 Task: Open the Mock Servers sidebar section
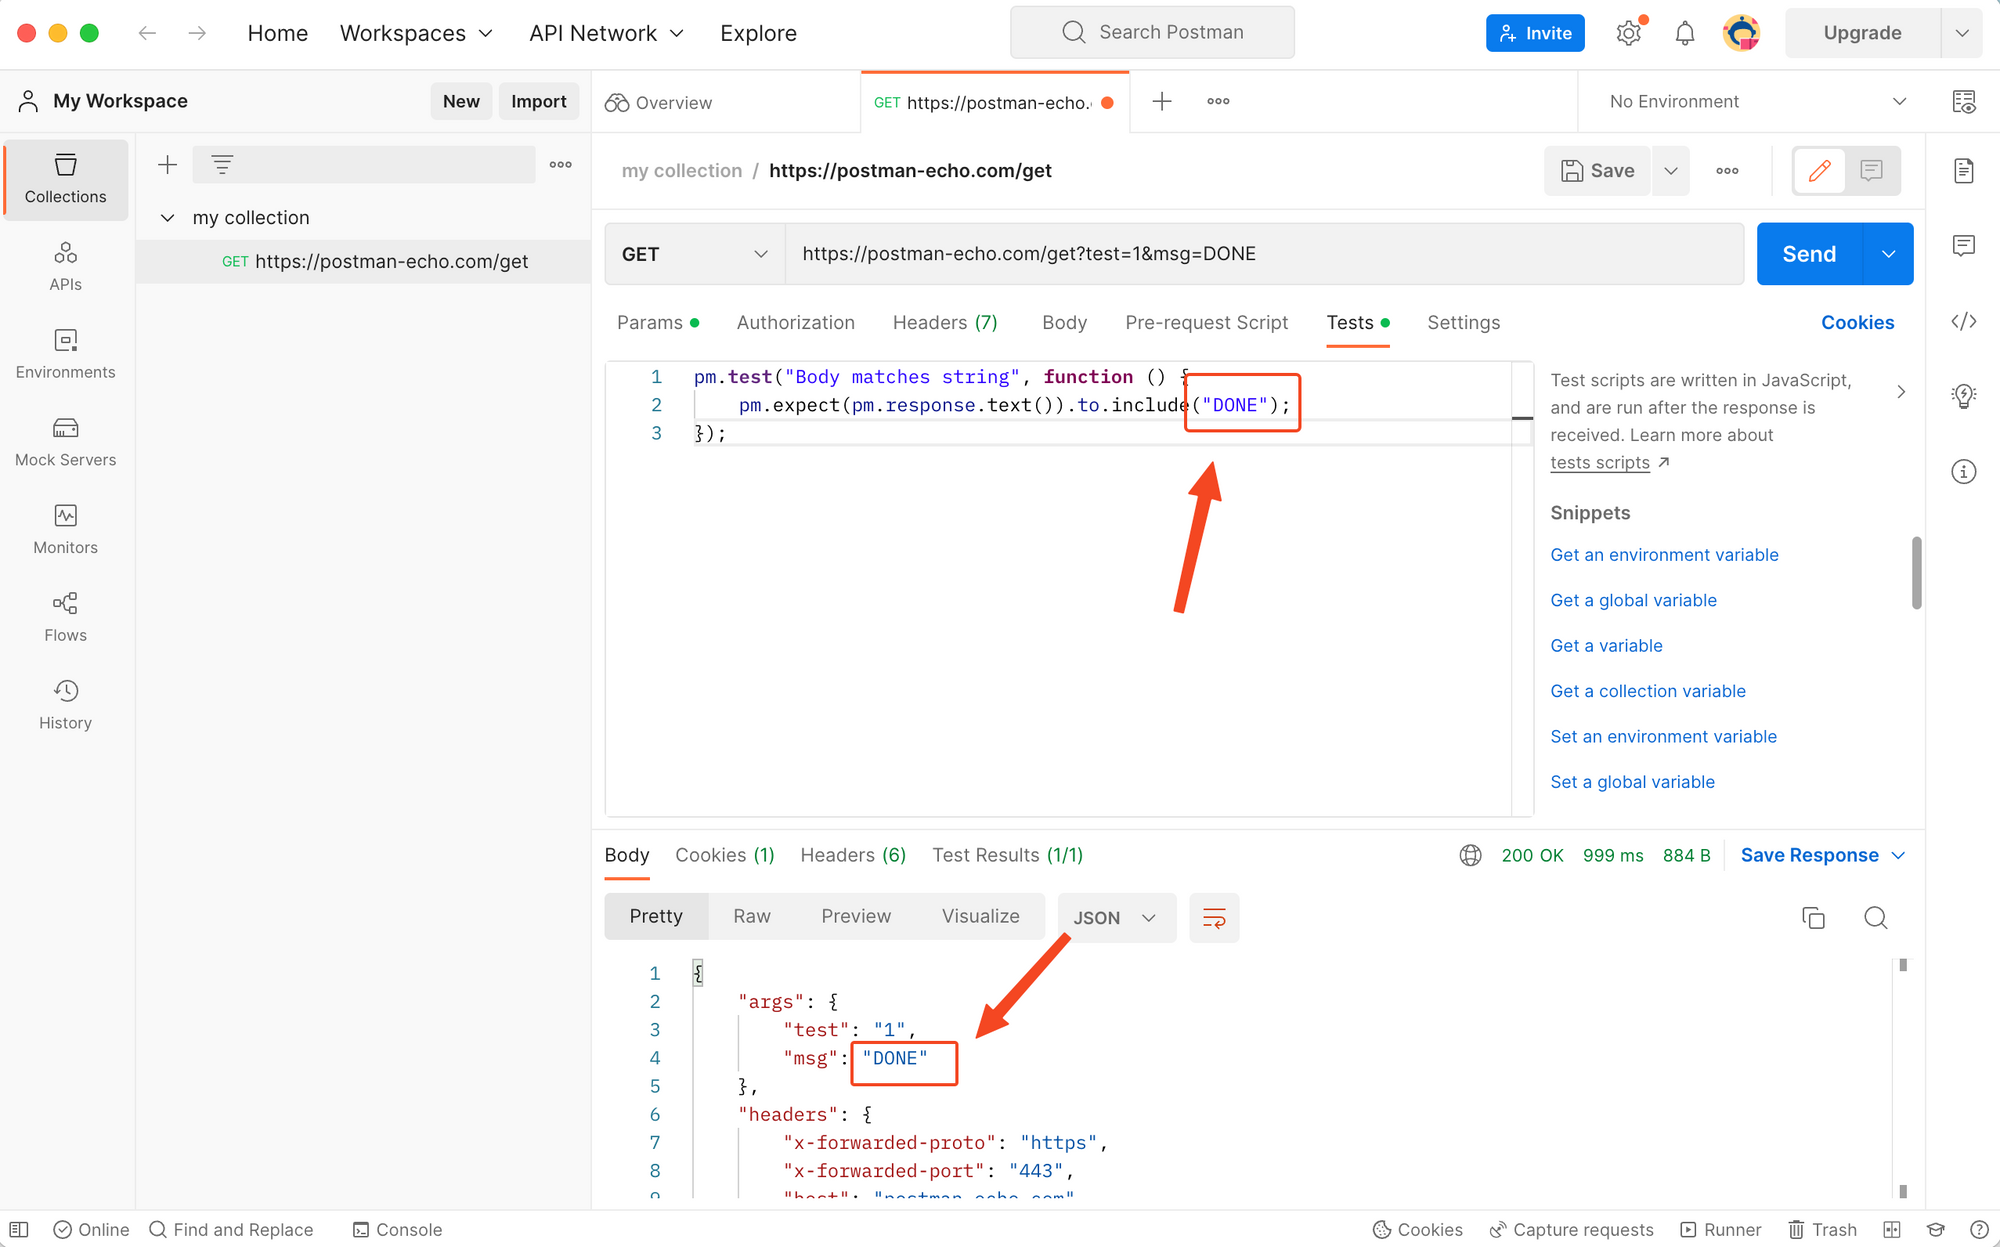coord(65,442)
